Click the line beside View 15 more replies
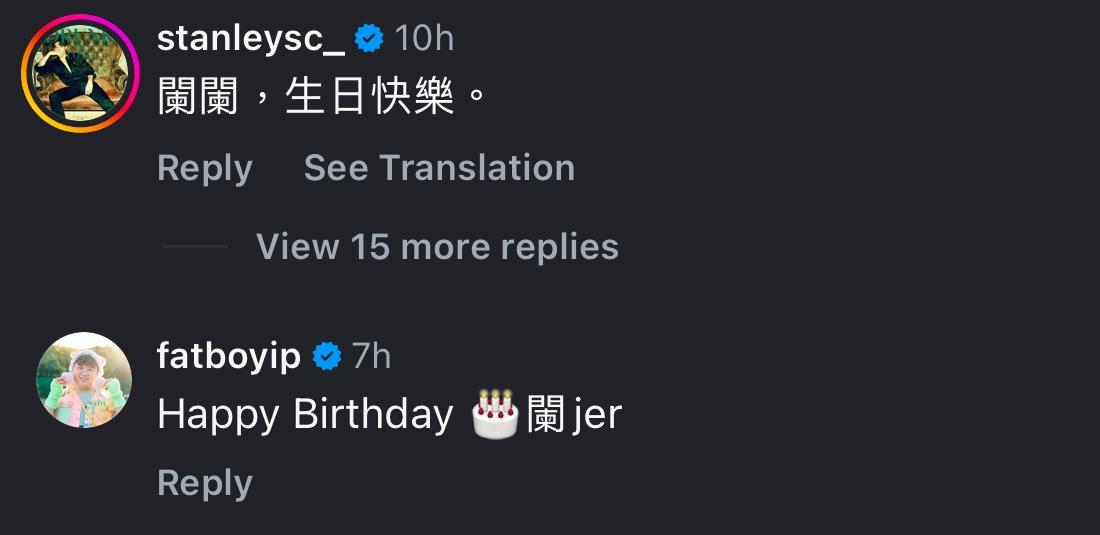 coord(194,247)
